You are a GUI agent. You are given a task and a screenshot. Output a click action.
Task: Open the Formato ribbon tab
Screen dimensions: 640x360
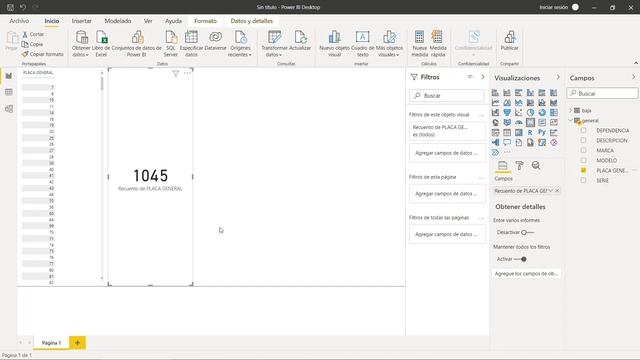[205, 21]
